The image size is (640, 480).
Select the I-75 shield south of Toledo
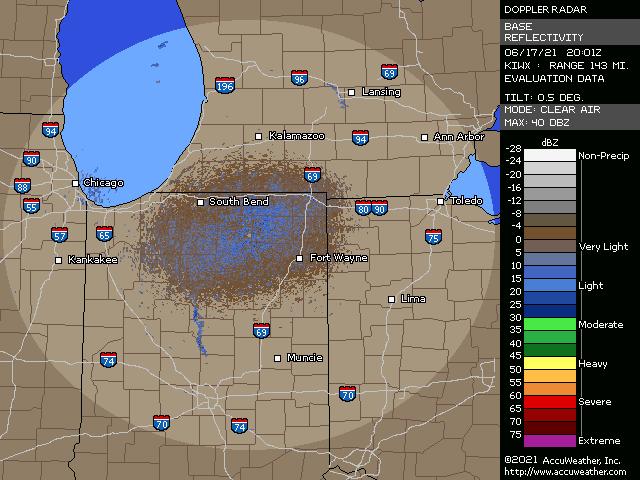tap(433, 237)
